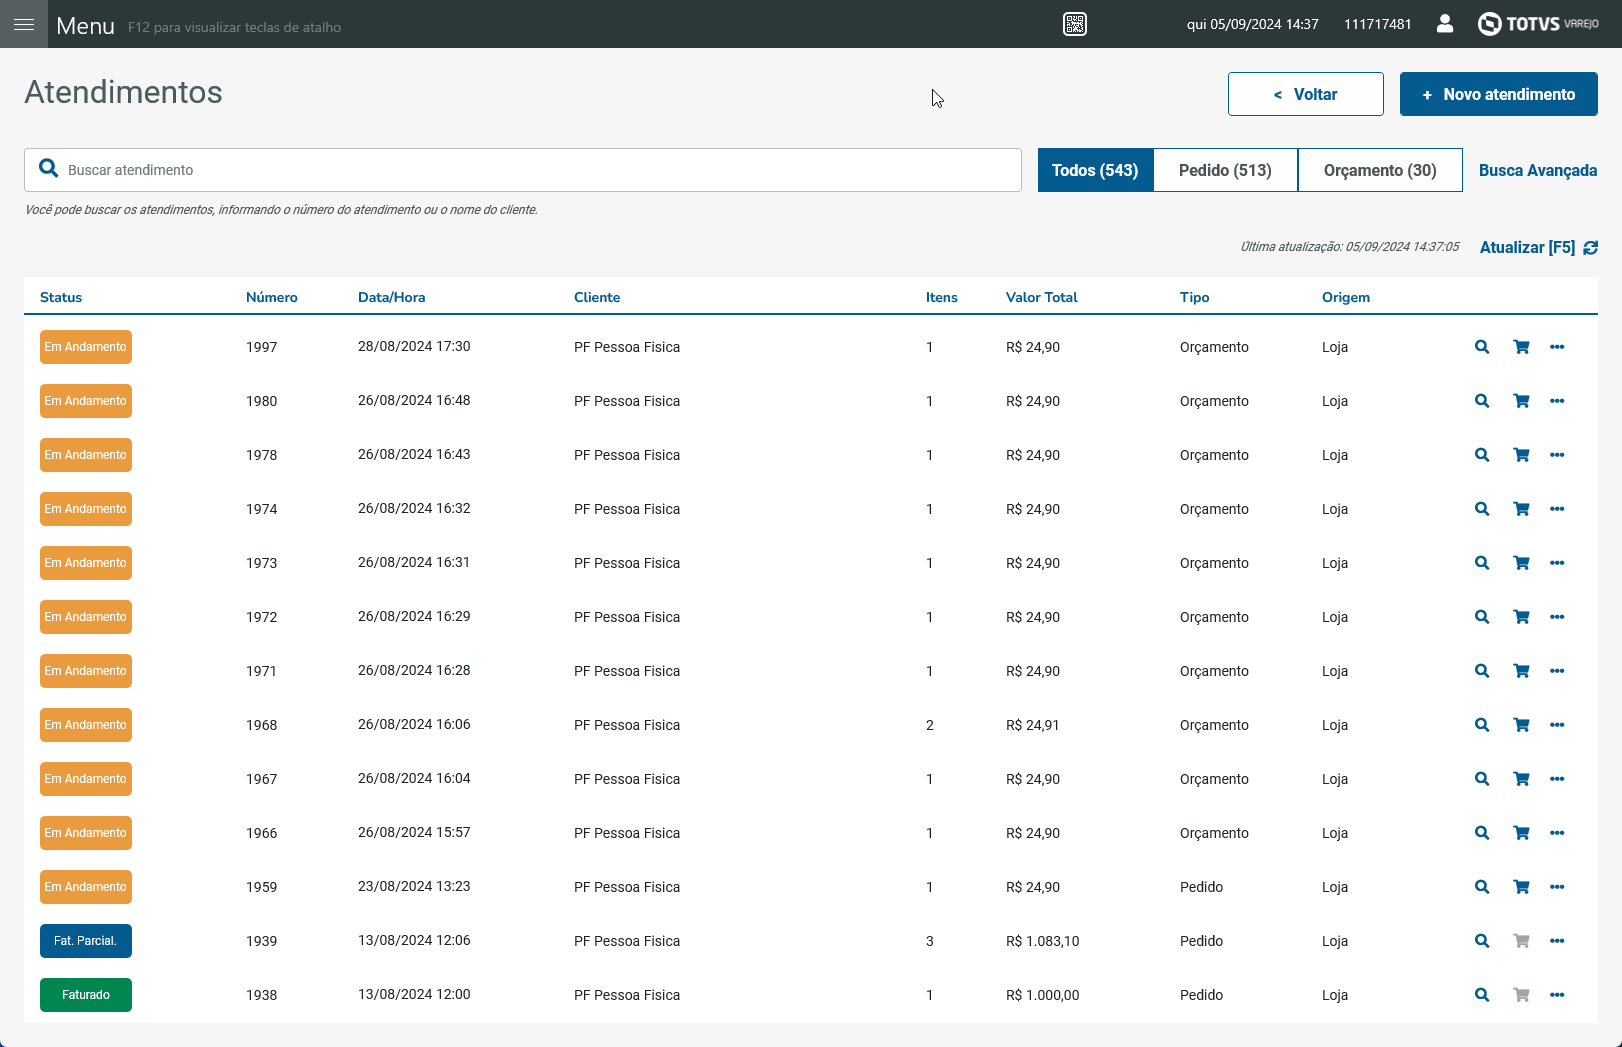Click the refresh icon beside Atualizar [F5]
The width and height of the screenshot is (1622, 1047).
[1590, 247]
